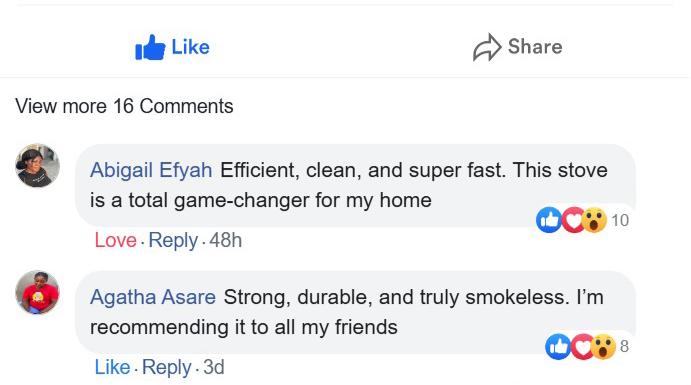Click thumbs-up reaction on Agatha's comment
The image size is (691, 385).
558,347
